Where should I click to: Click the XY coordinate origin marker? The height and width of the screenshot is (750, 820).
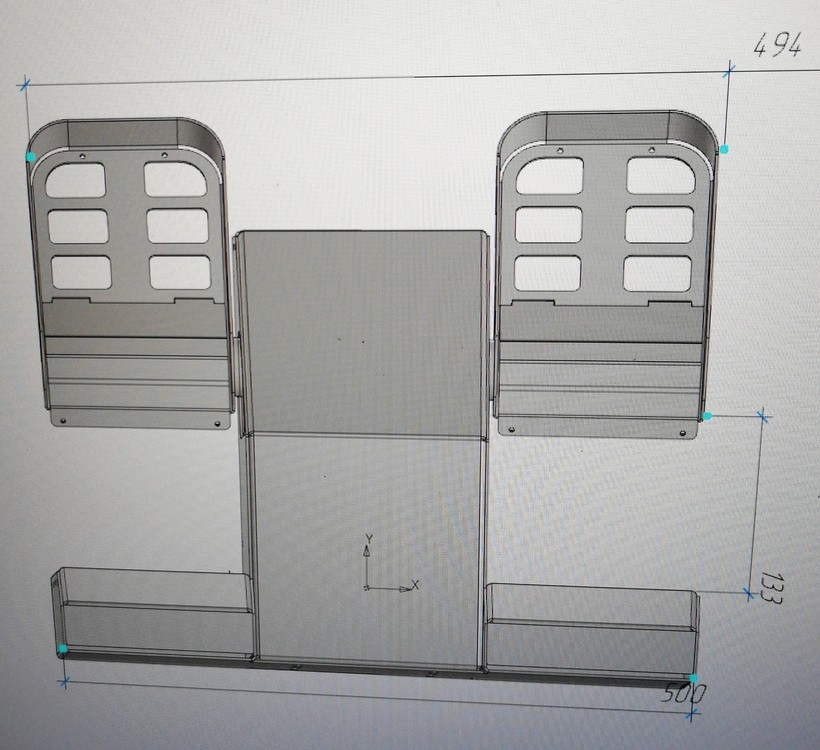point(367,588)
